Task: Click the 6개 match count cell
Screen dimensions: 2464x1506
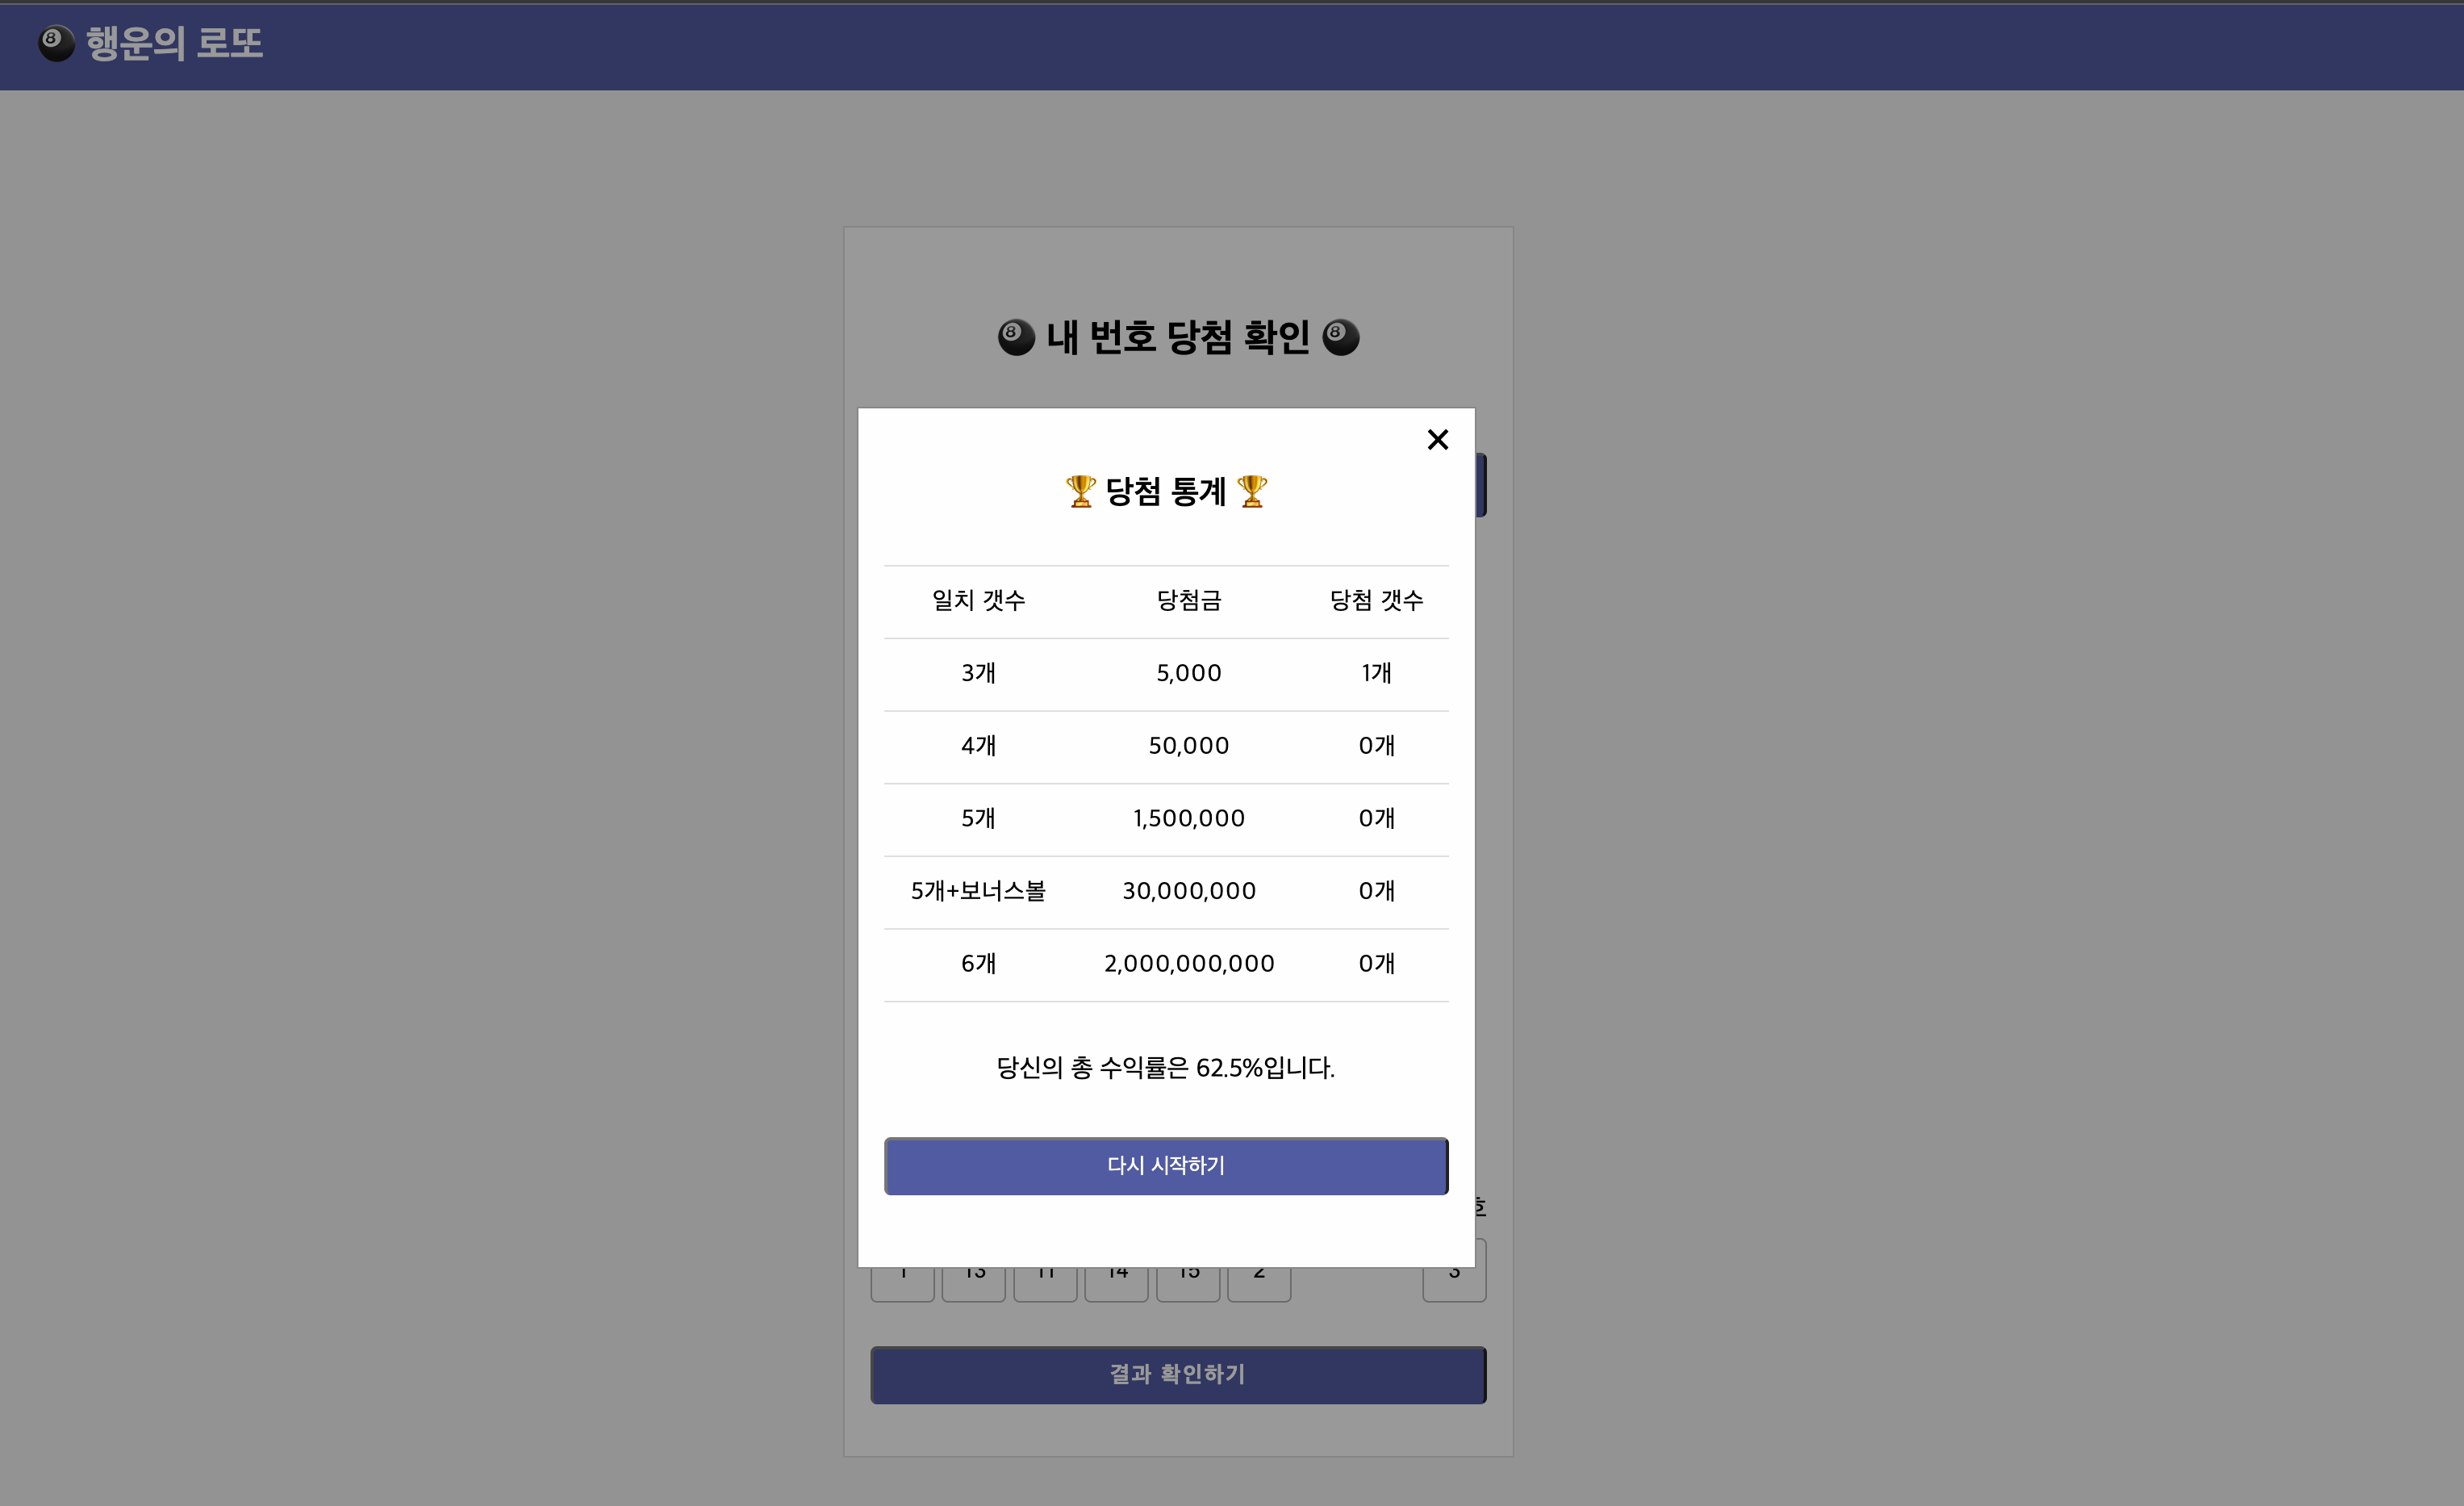Action: [978, 963]
